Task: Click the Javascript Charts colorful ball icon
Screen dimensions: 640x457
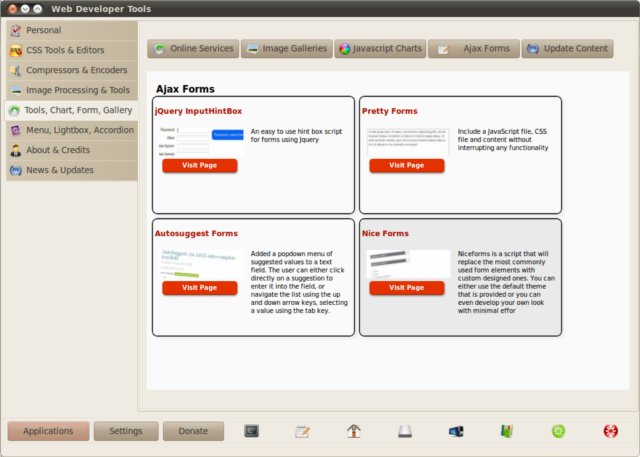Action: (x=345, y=49)
